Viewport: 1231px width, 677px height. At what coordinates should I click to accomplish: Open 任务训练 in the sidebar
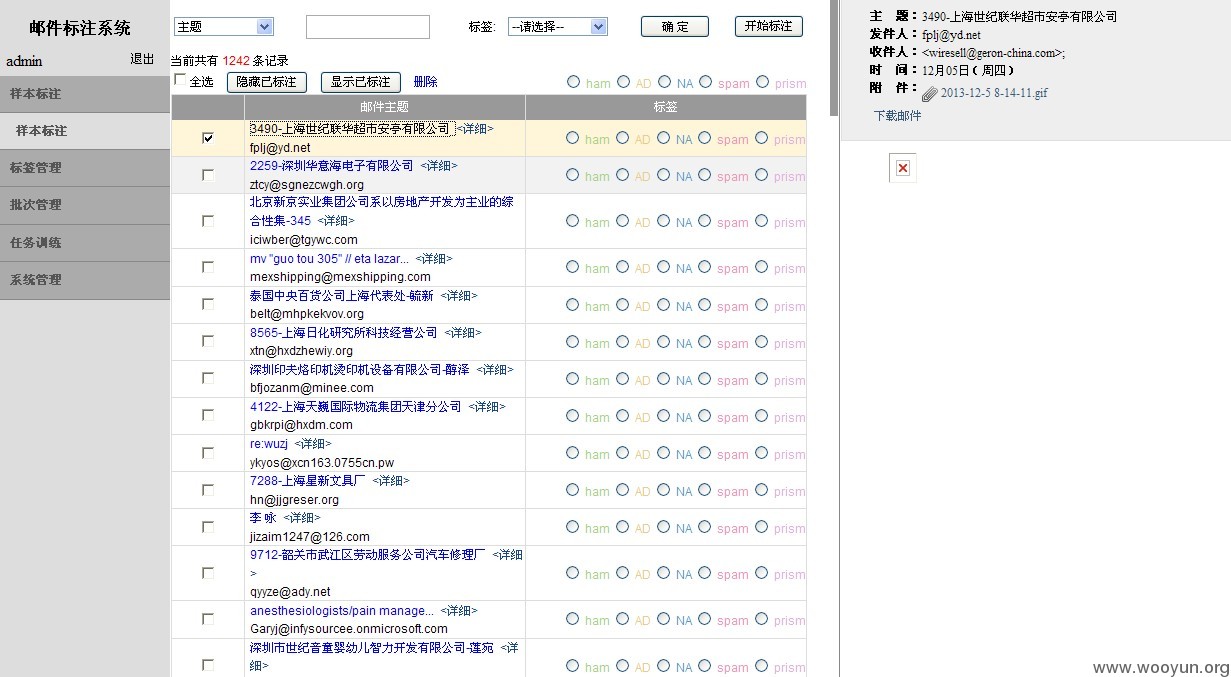(x=85, y=242)
